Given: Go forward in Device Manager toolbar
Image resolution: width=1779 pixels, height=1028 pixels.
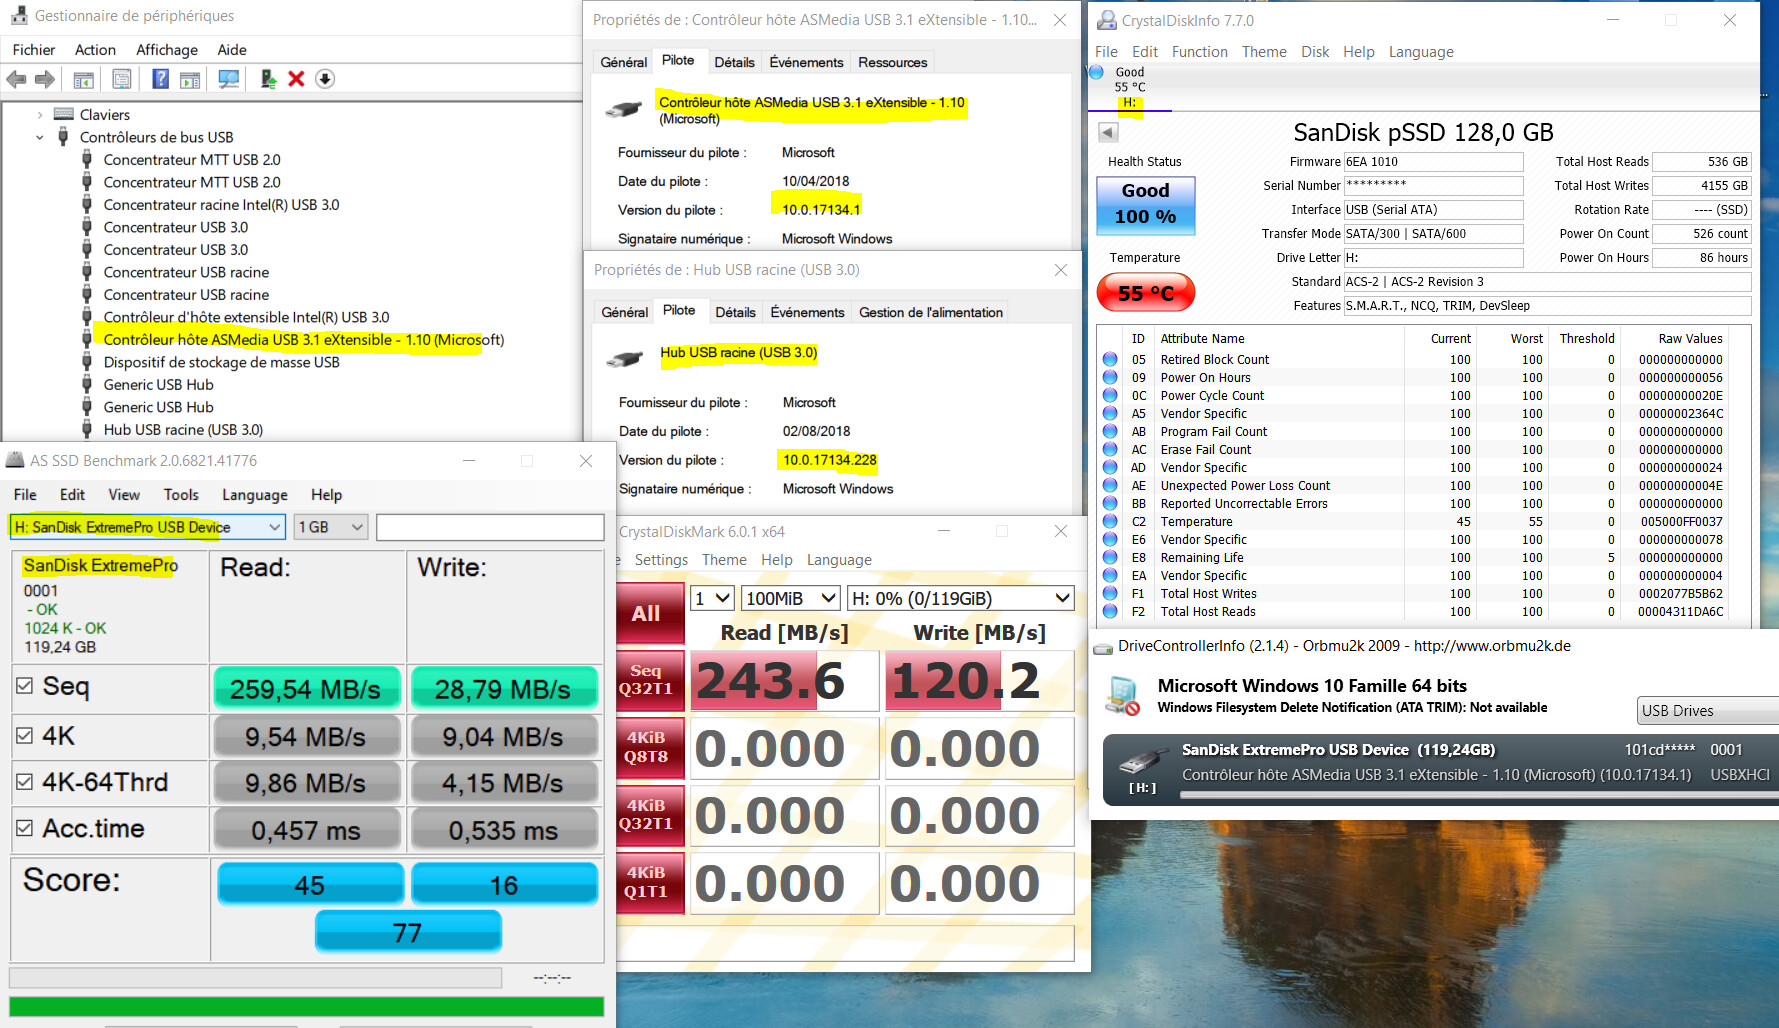Looking at the screenshot, I should point(45,79).
